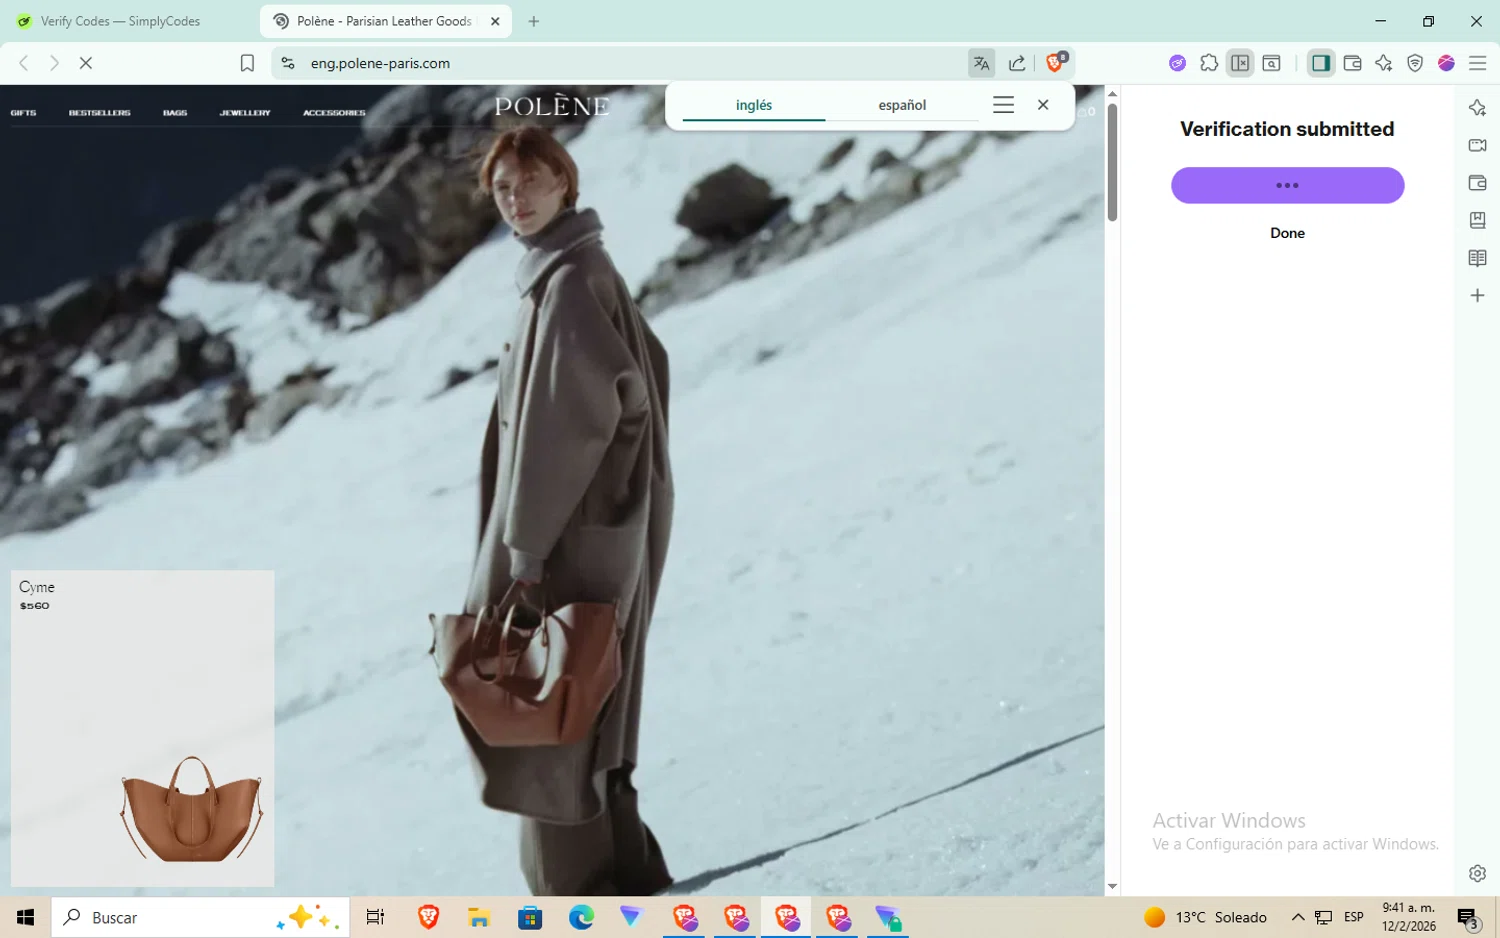Open the Brave main hamburger menu
This screenshot has height=938, width=1500.
click(x=1477, y=63)
